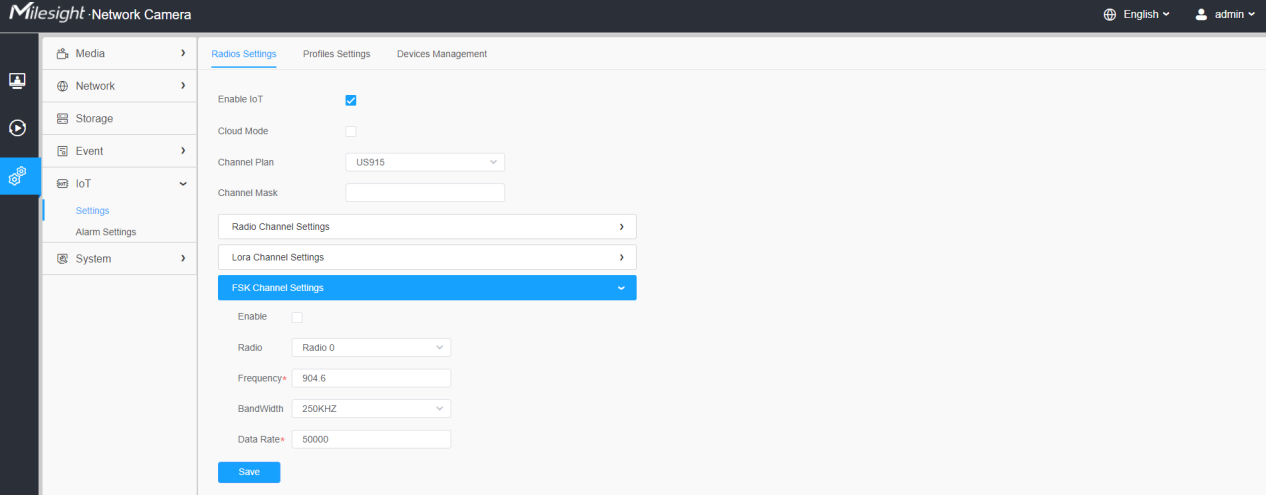Expand Lora Channel Settings section
Viewport: 1266px width, 495px height.
point(427,257)
